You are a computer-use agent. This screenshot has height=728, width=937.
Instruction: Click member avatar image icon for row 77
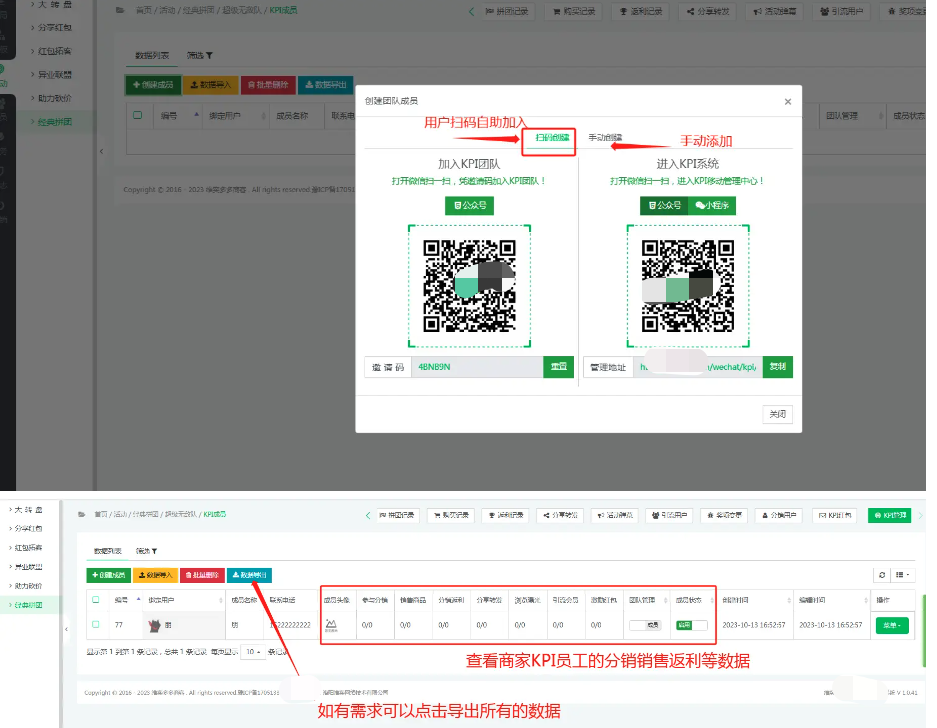point(331,625)
